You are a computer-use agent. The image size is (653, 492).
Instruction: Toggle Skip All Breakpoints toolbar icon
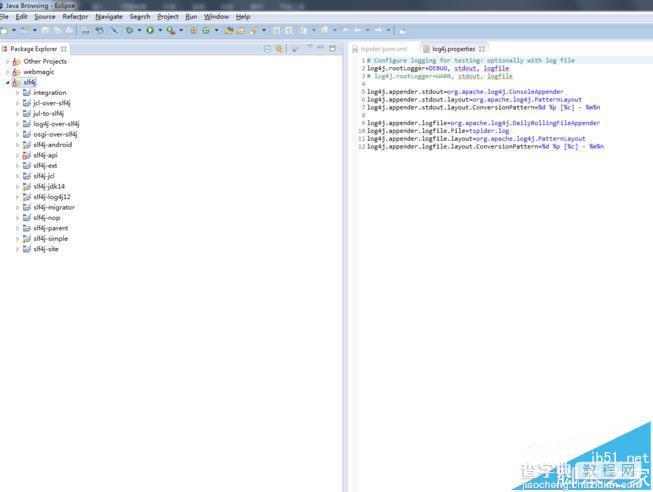tap(114, 30)
